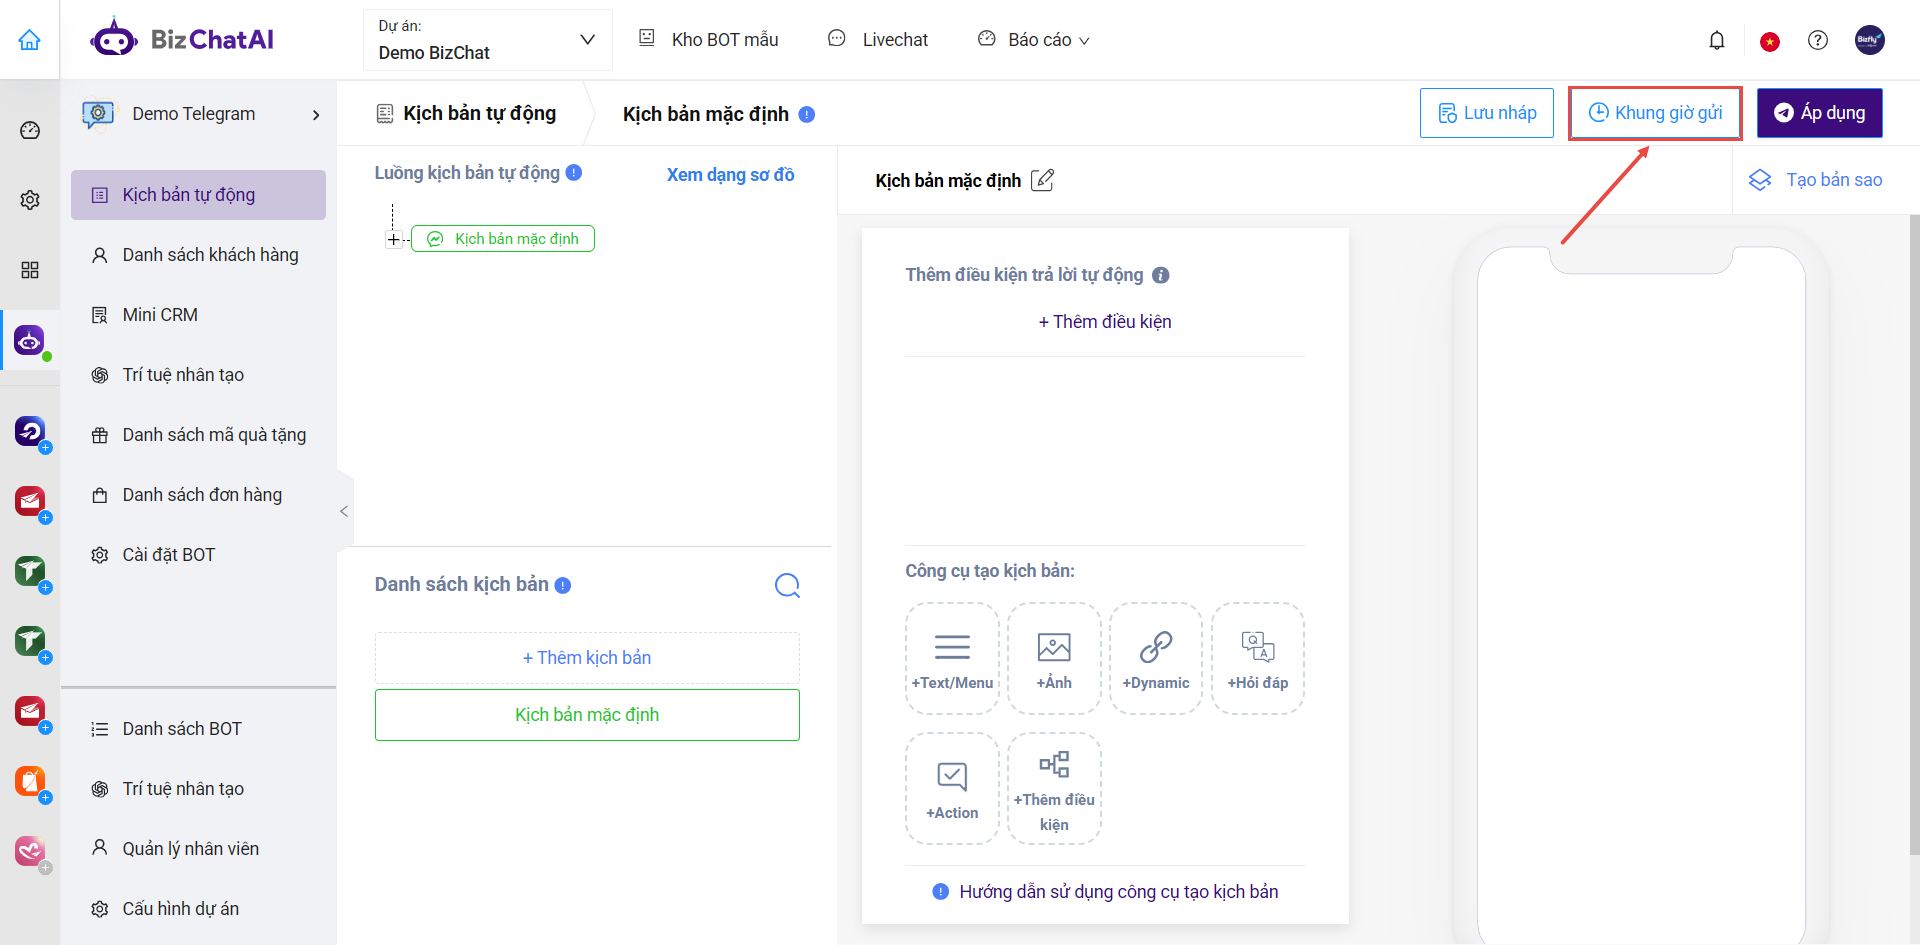1920x945 pixels.
Task: Open the settings gear in the left rail
Action: tap(30, 200)
